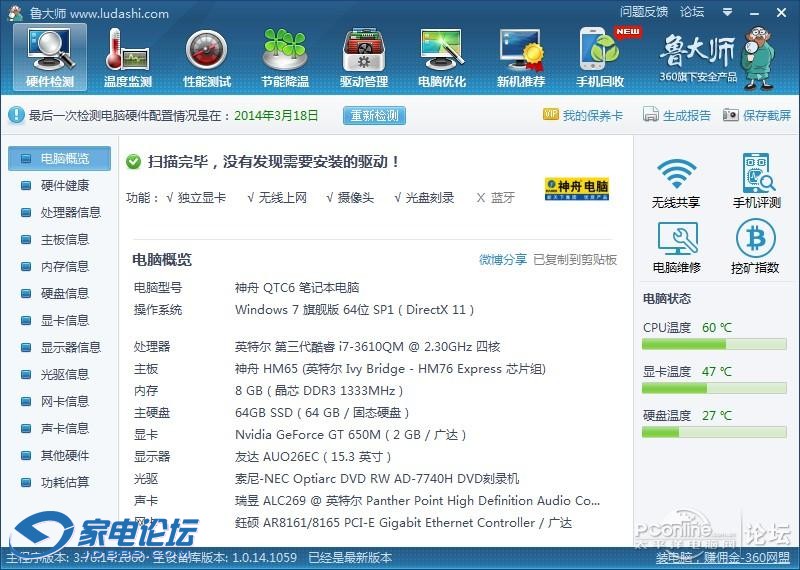The height and width of the screenshot is (570, 800).
Task: Open the 温度监测 temperature monitor tool
Action: pyautogui.click(x=127, y=56)
